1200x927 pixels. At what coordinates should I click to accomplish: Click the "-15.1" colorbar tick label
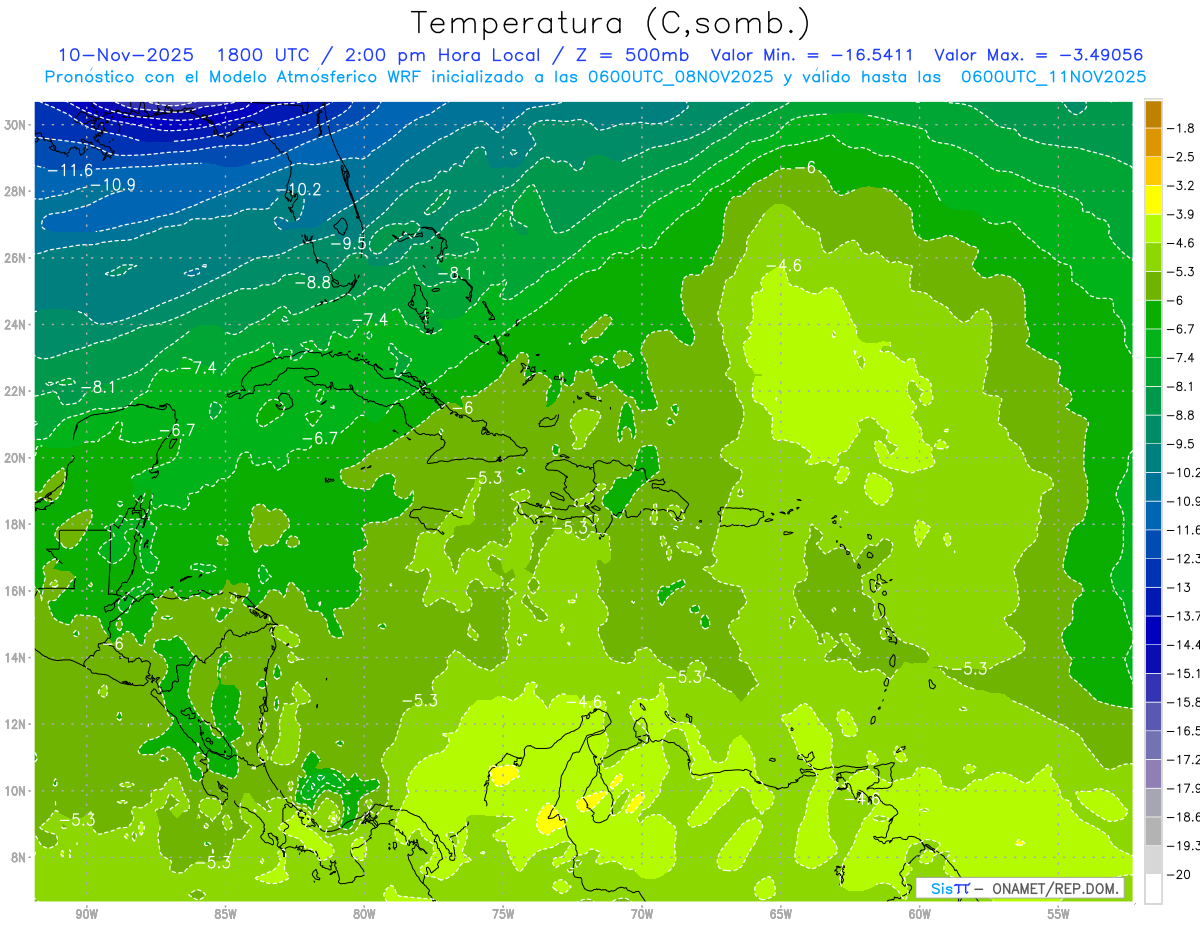(x=1183, y=674)
